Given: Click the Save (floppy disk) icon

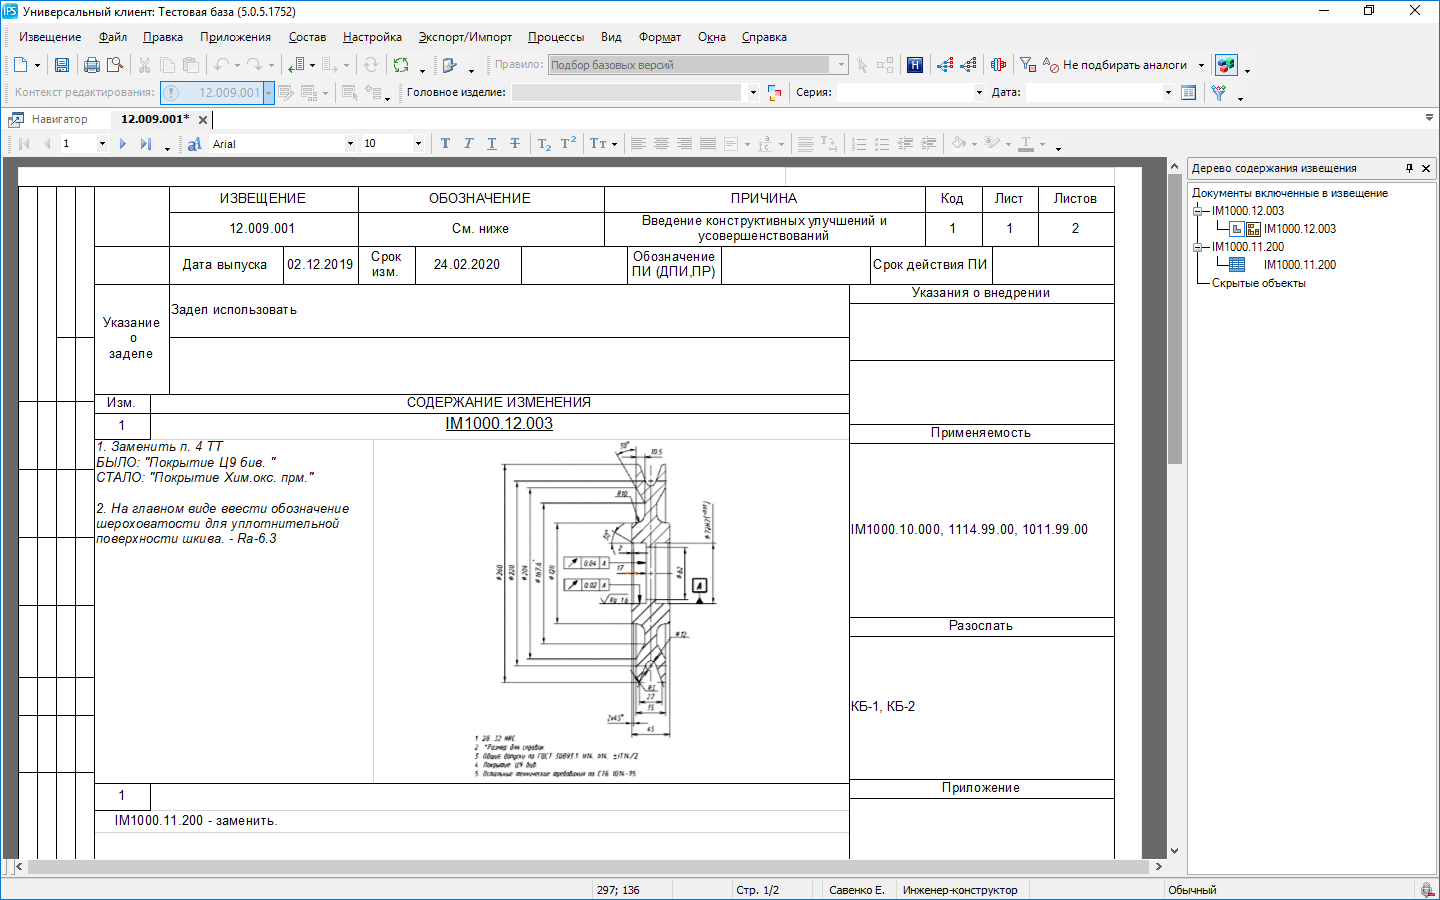Looking at the screenshot, I should click(62, 65).
